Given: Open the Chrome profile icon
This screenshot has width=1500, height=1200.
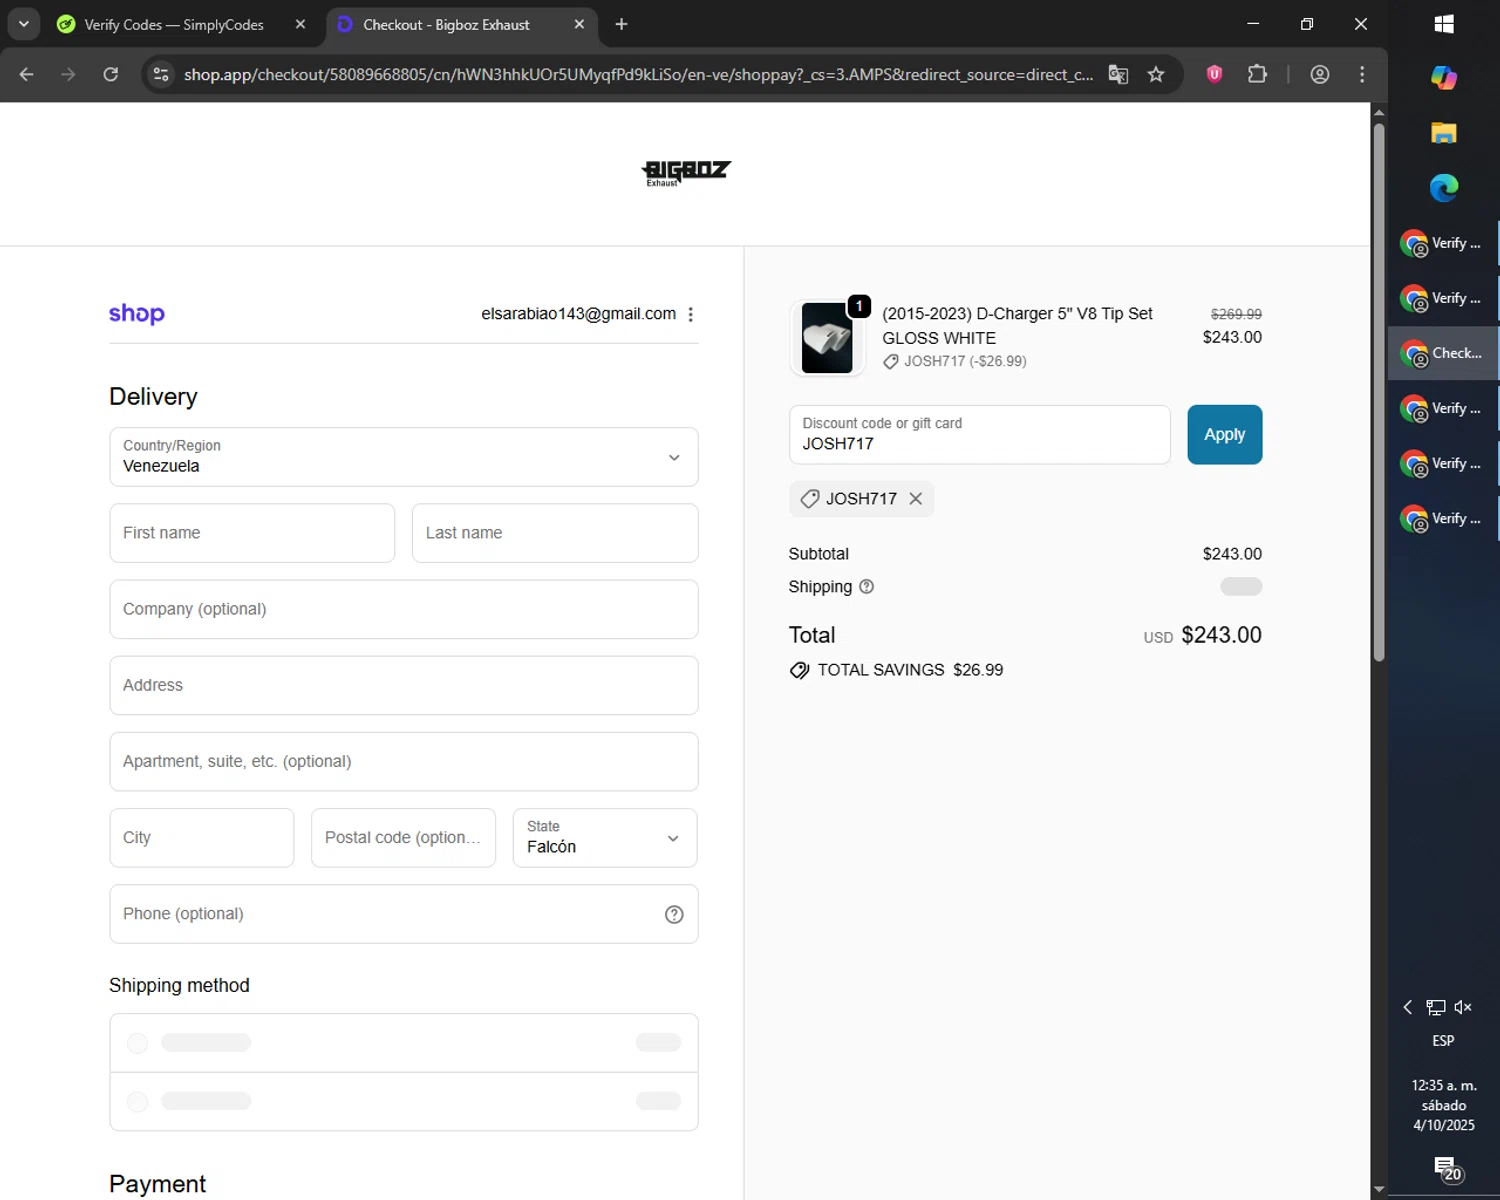Looking at the screenshot, I should point(1320,74).
